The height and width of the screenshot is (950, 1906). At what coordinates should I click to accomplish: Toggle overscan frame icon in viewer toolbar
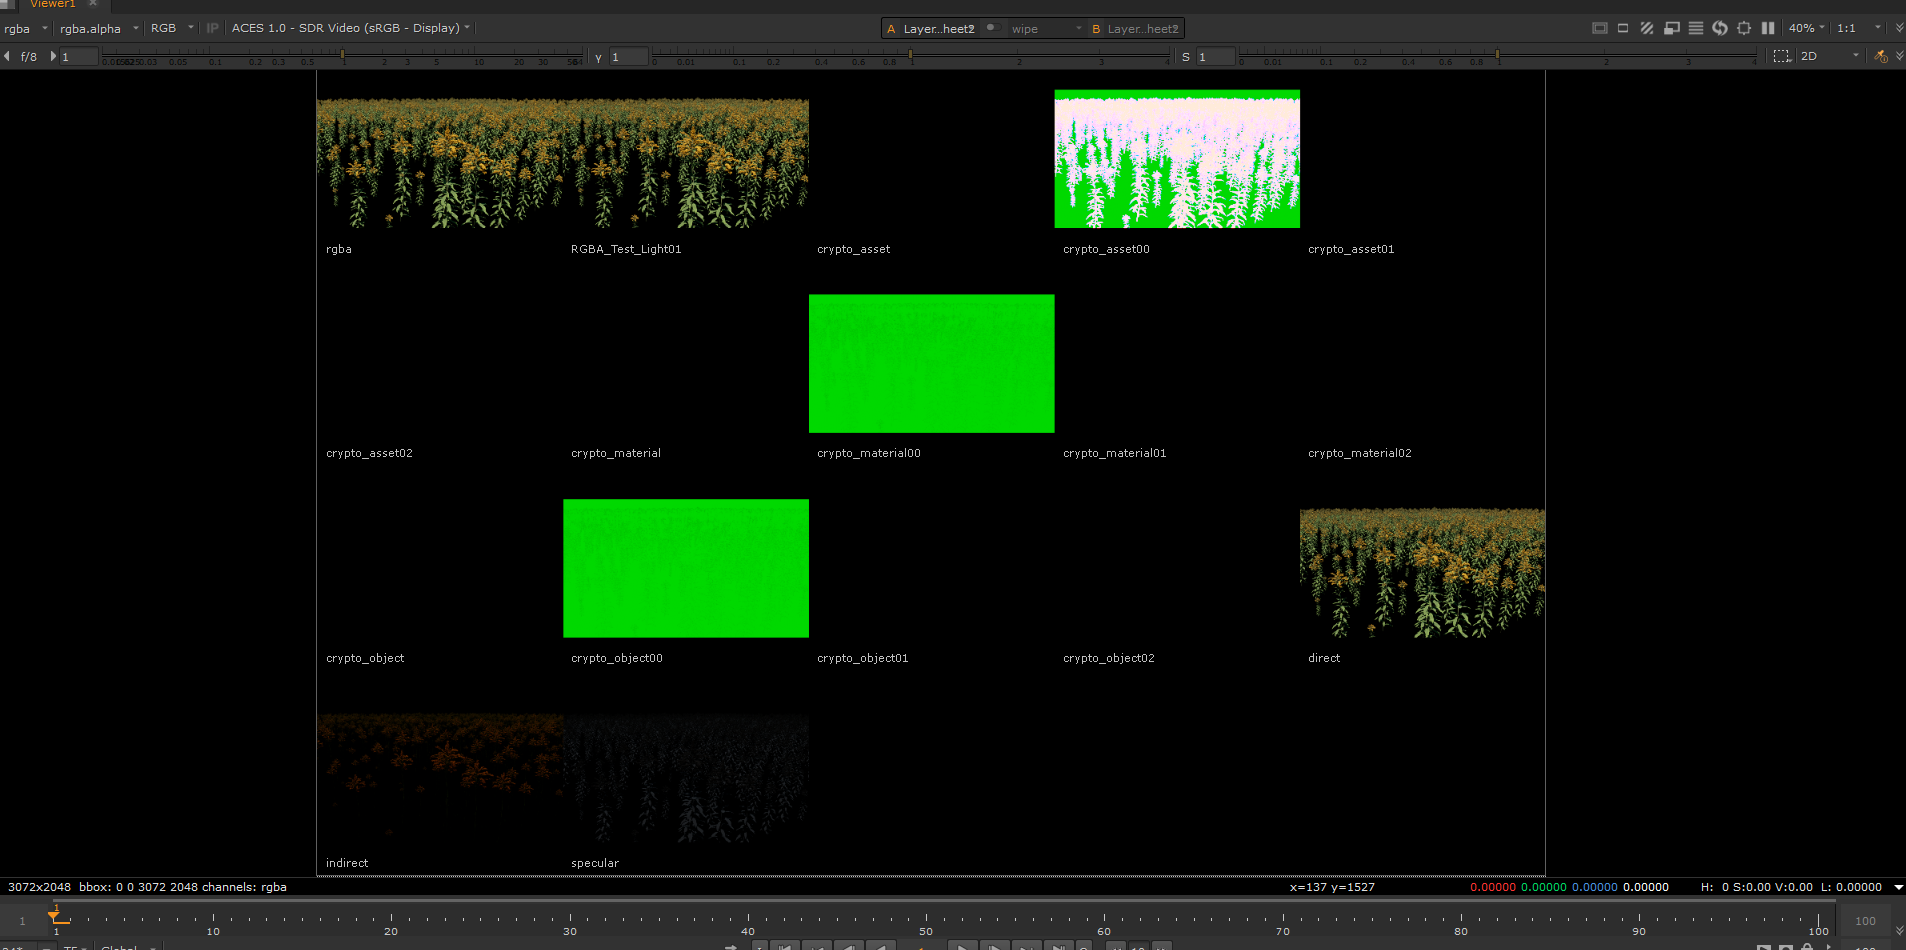(1600, 28)
